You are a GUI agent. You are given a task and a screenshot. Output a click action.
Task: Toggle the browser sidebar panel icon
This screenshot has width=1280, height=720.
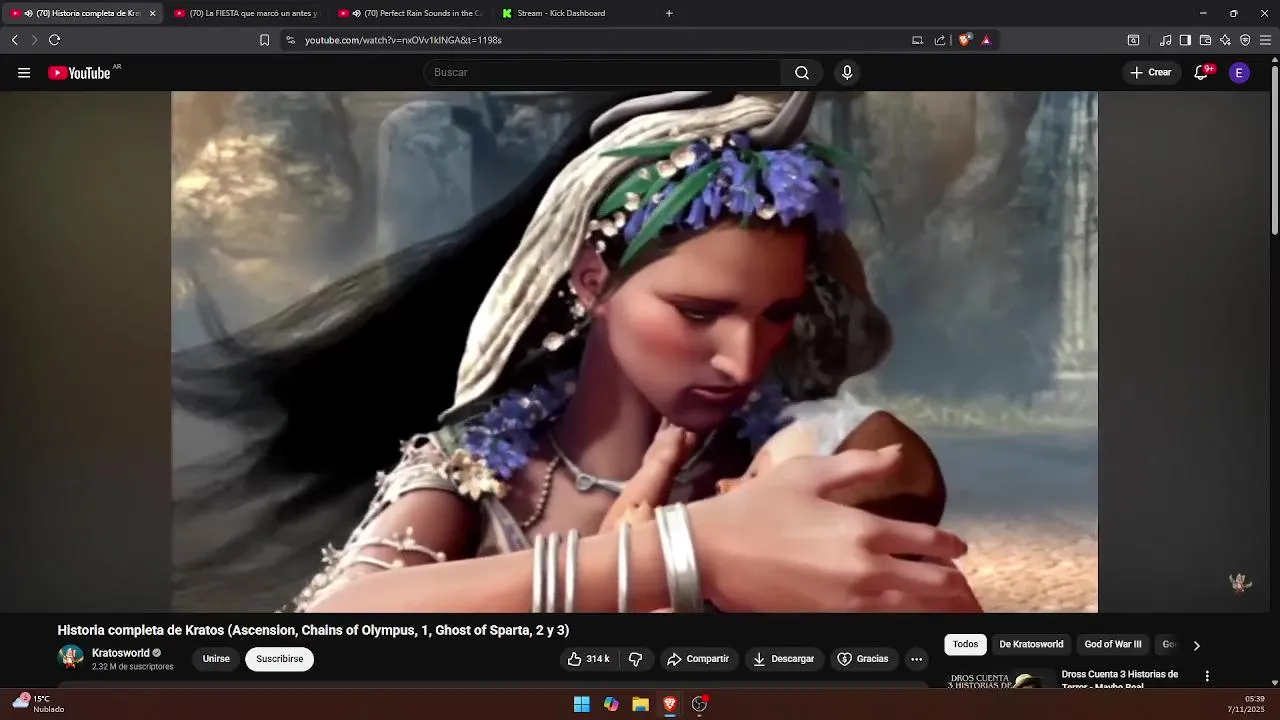[1185, 40]
